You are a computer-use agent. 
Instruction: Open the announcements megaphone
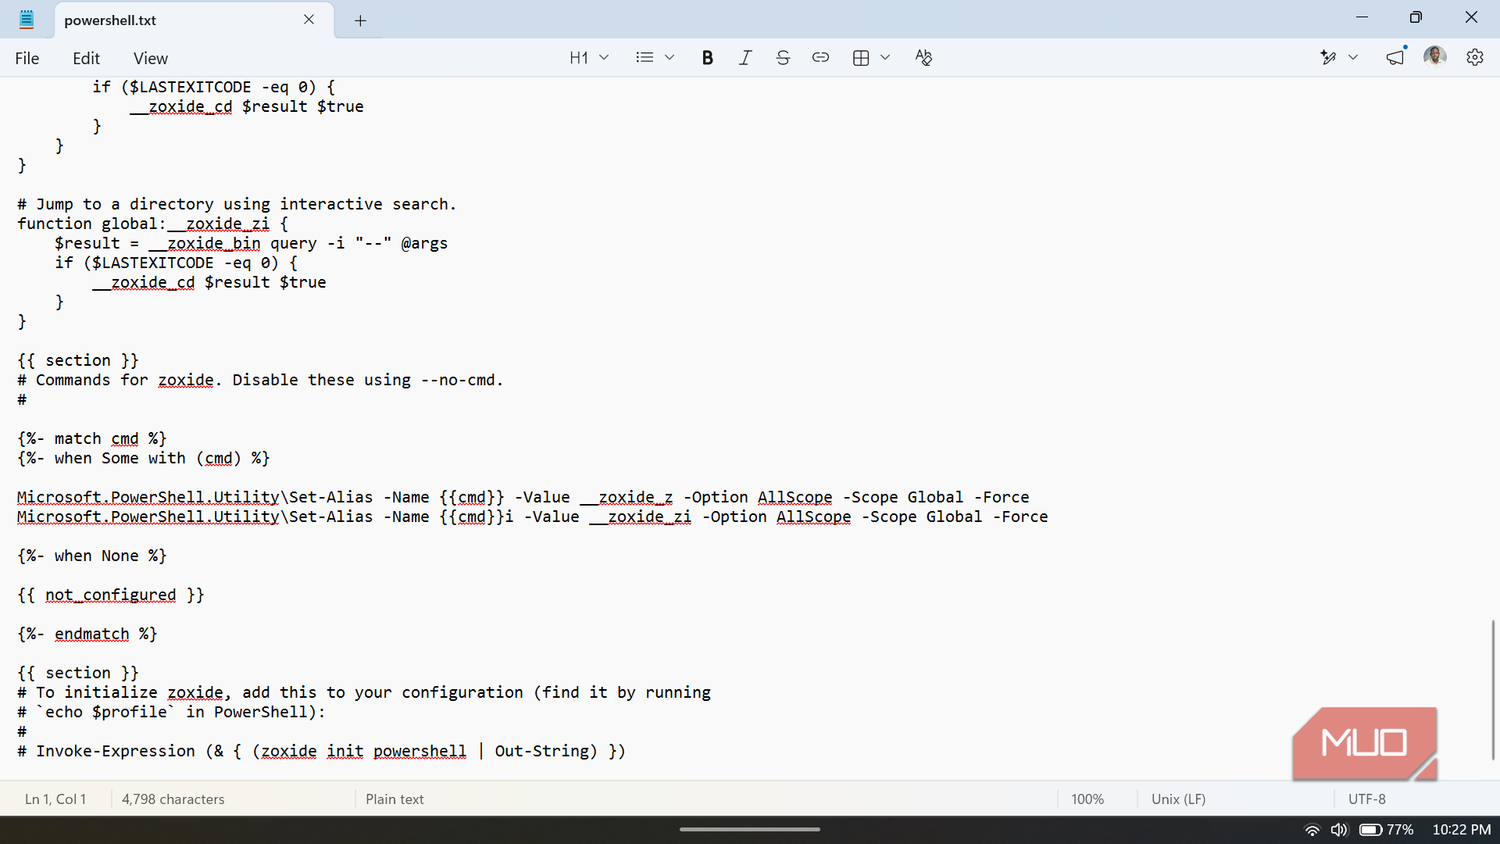[x=1395, y=58]
